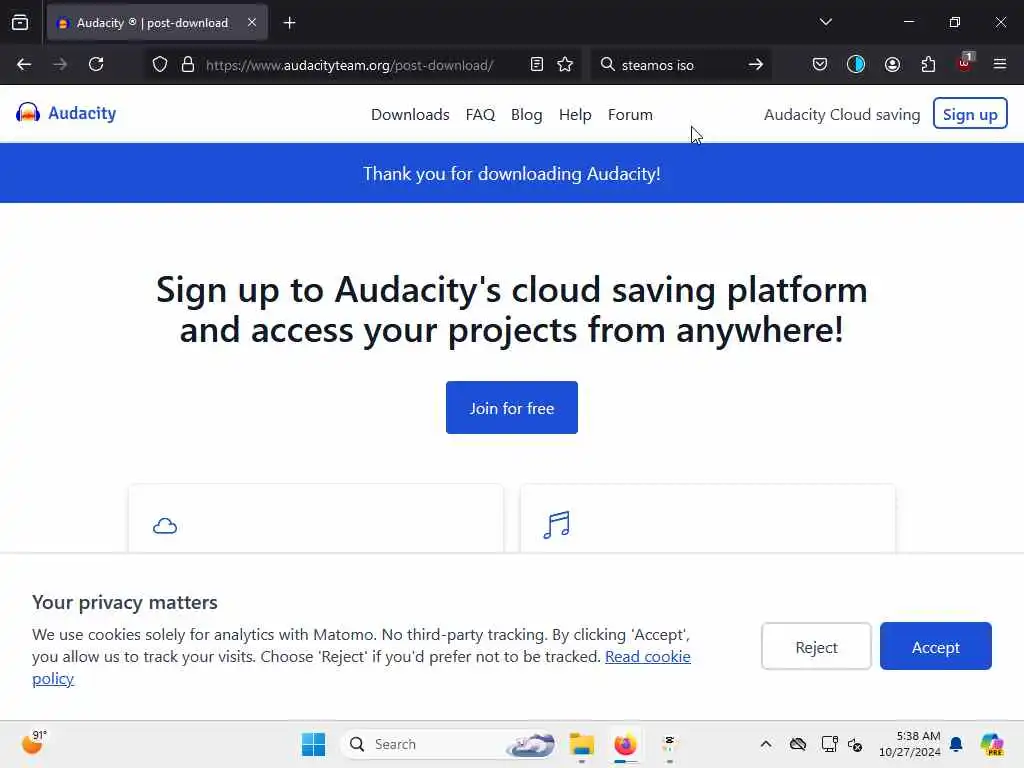Image resolution: width=1024 pixels, height=768 pixels.
Task: Open the Forum nav item
Action: 630,115
